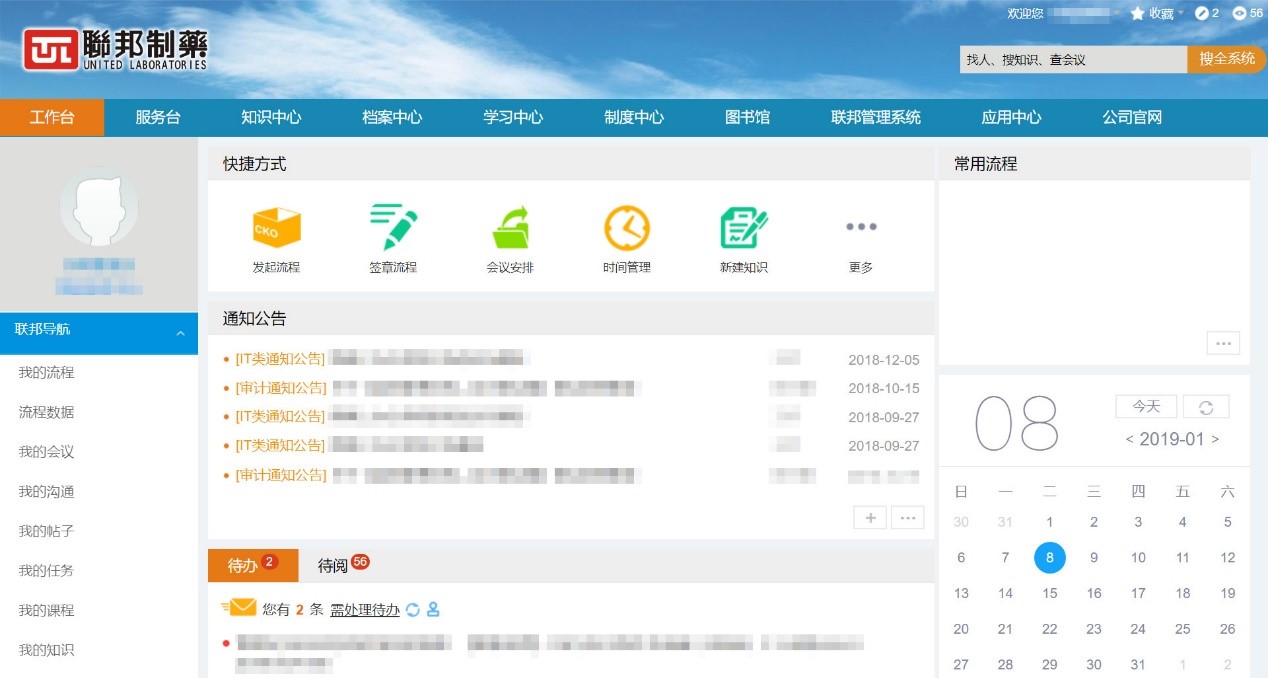Screen dimensions: 1268x678
Task: Open 我的流程 in sidebar
Action: pos(46,372)
